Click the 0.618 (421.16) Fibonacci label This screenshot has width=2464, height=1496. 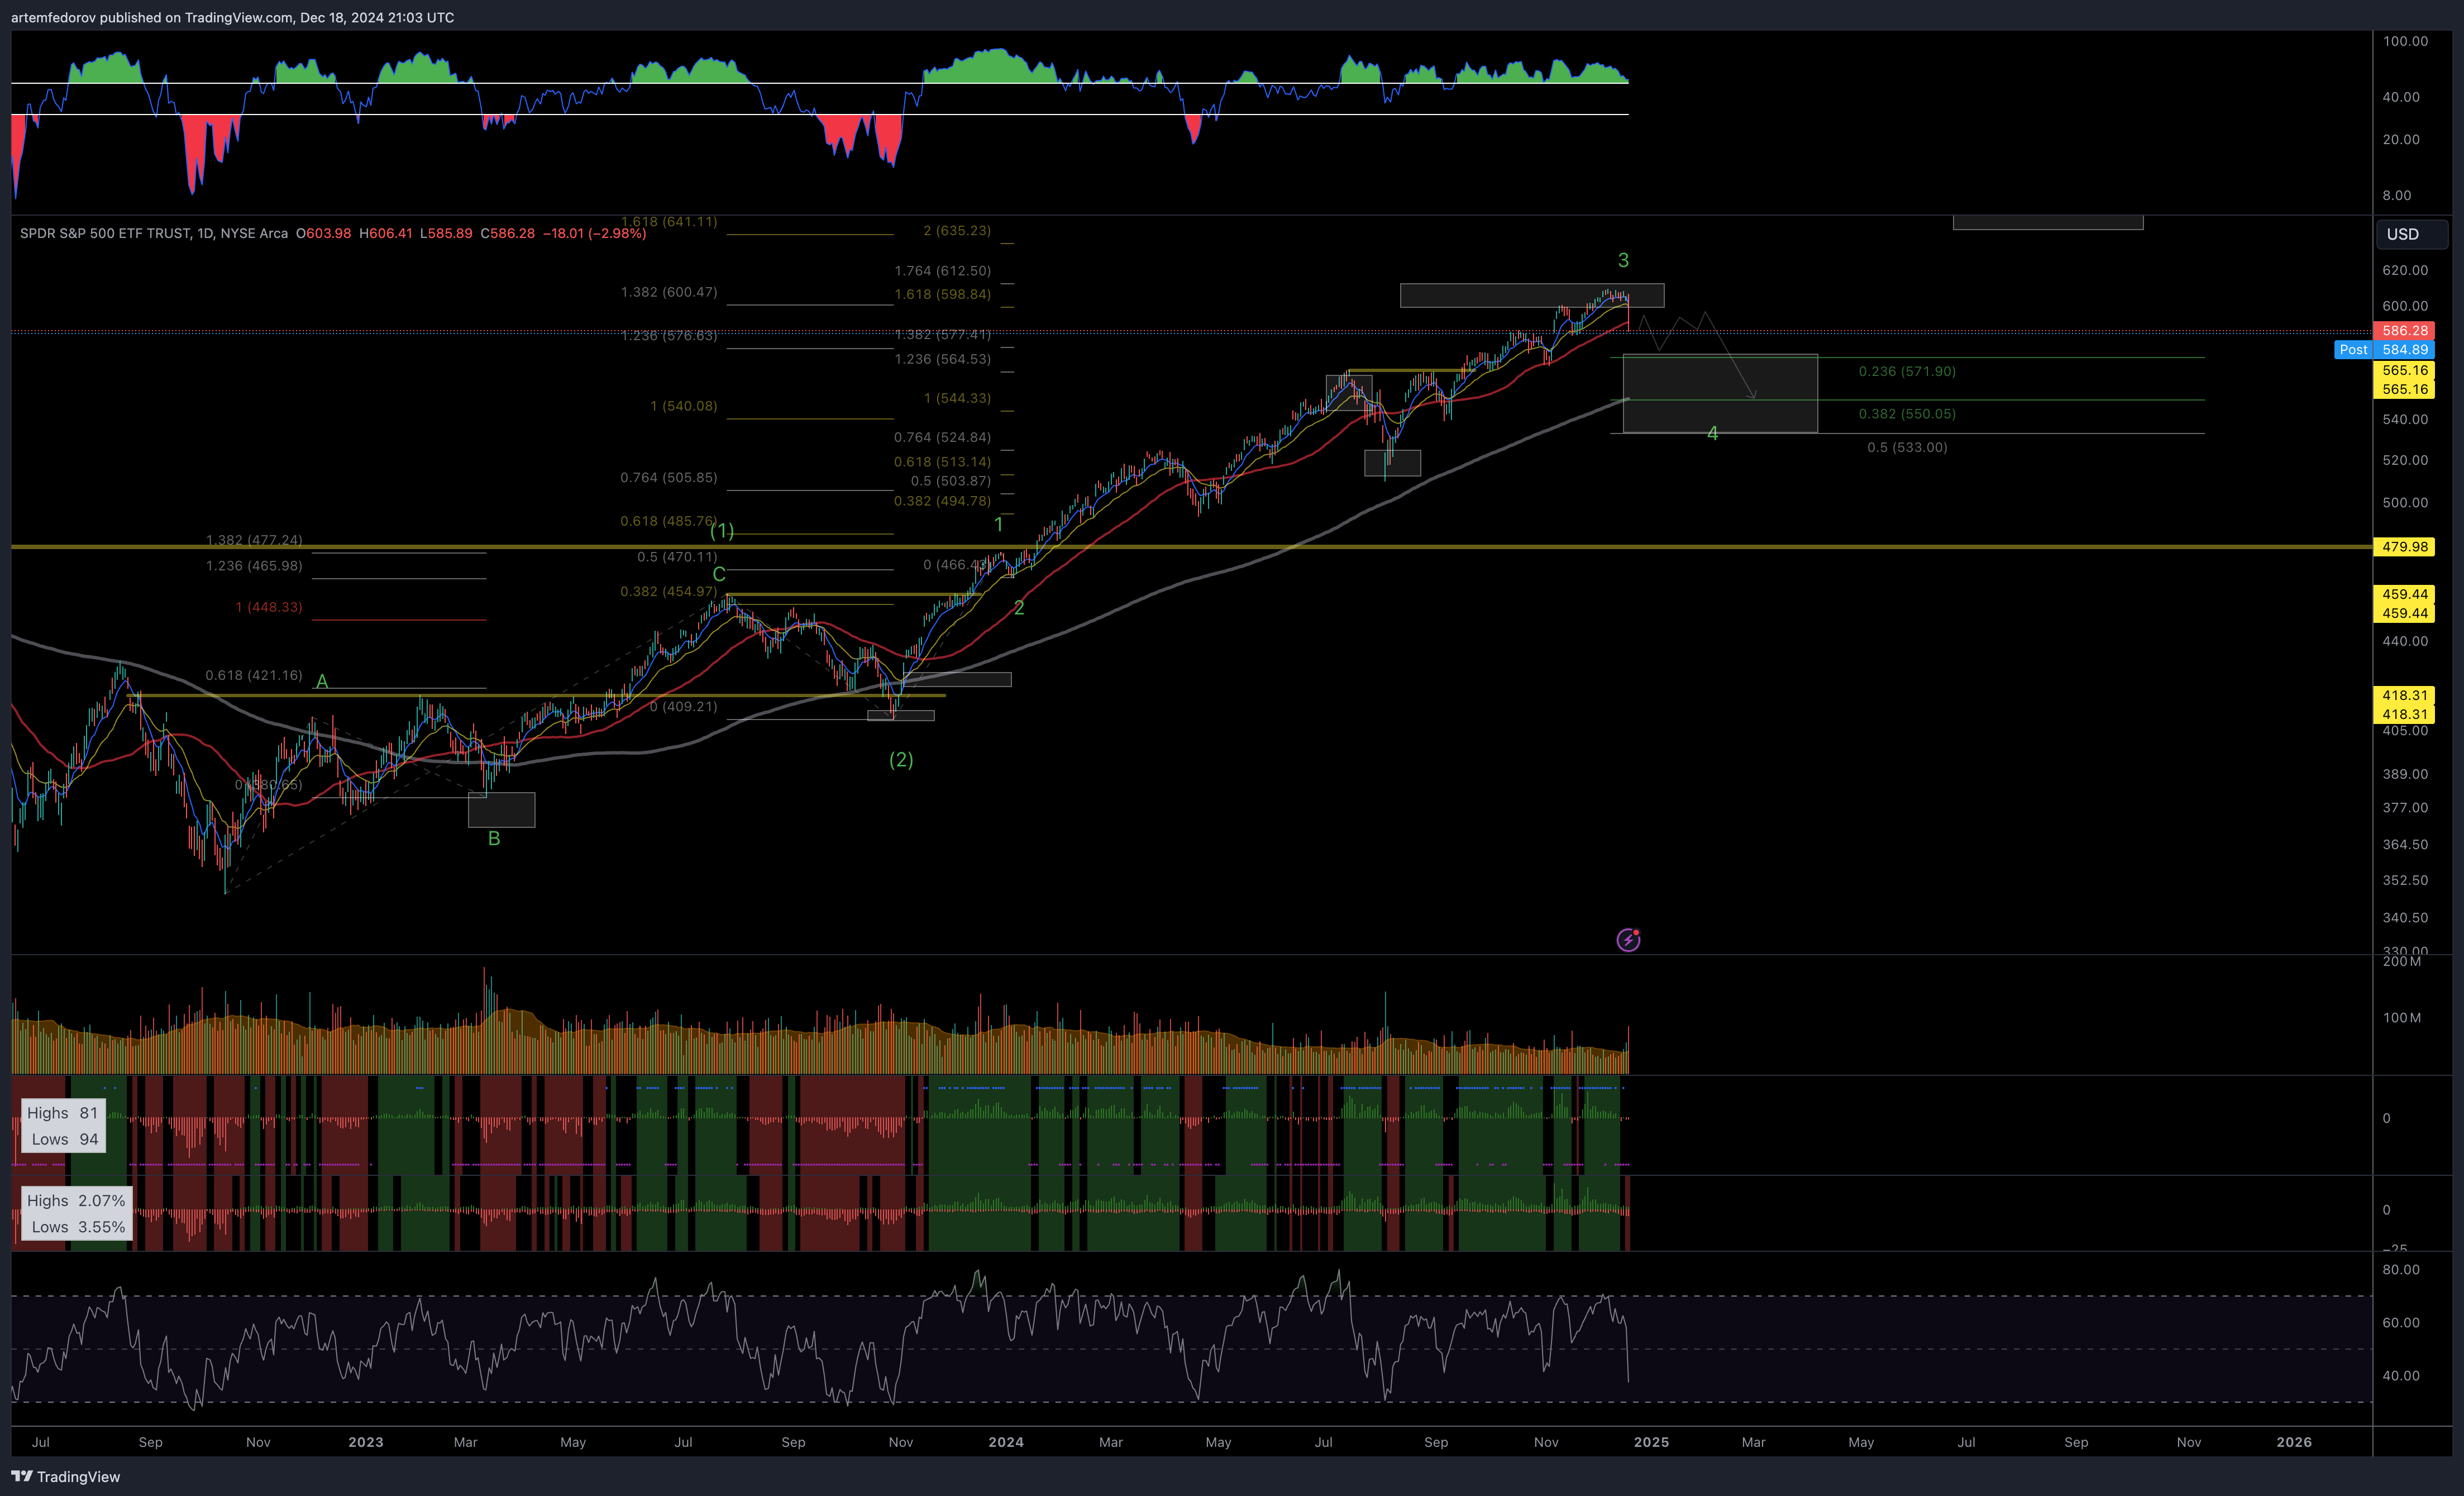253,675
